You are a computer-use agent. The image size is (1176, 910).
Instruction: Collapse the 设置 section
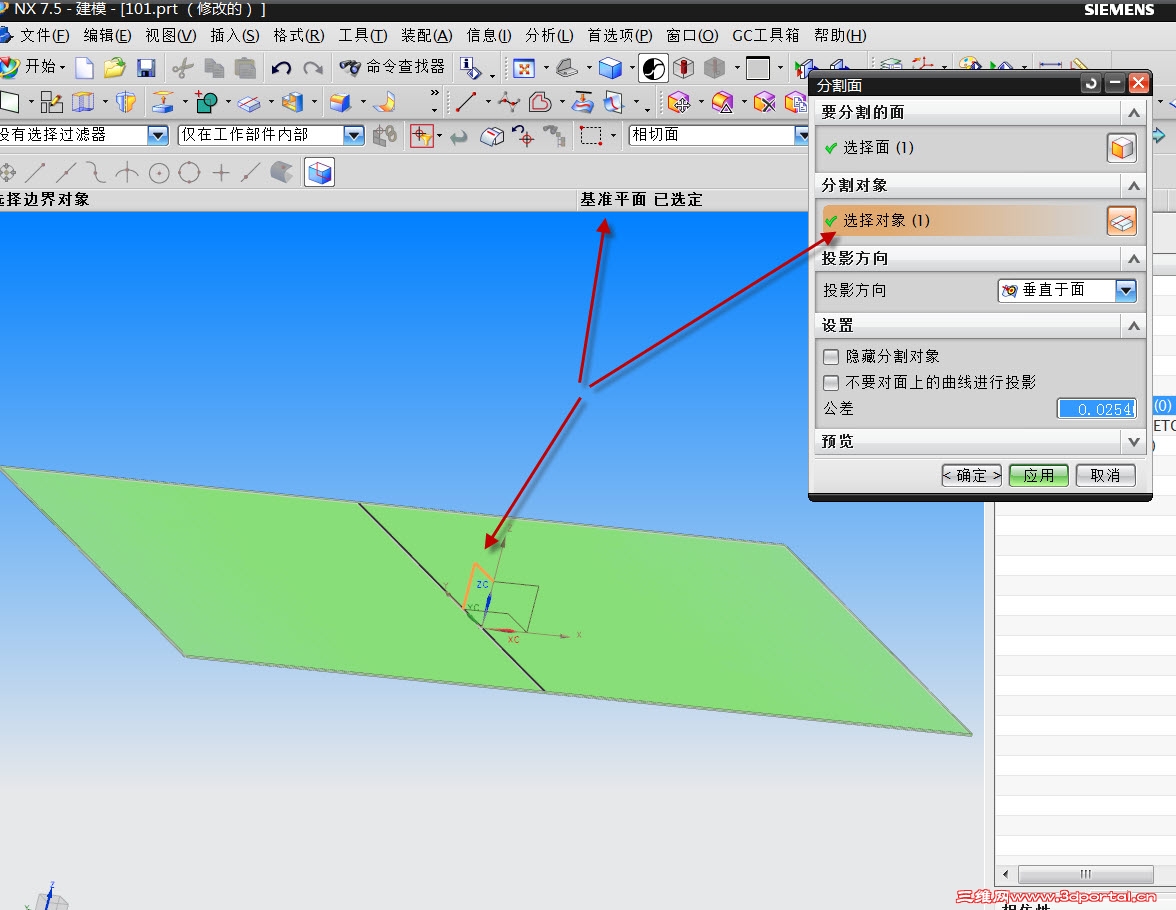pyautogui.click(x=1133, y=326)
